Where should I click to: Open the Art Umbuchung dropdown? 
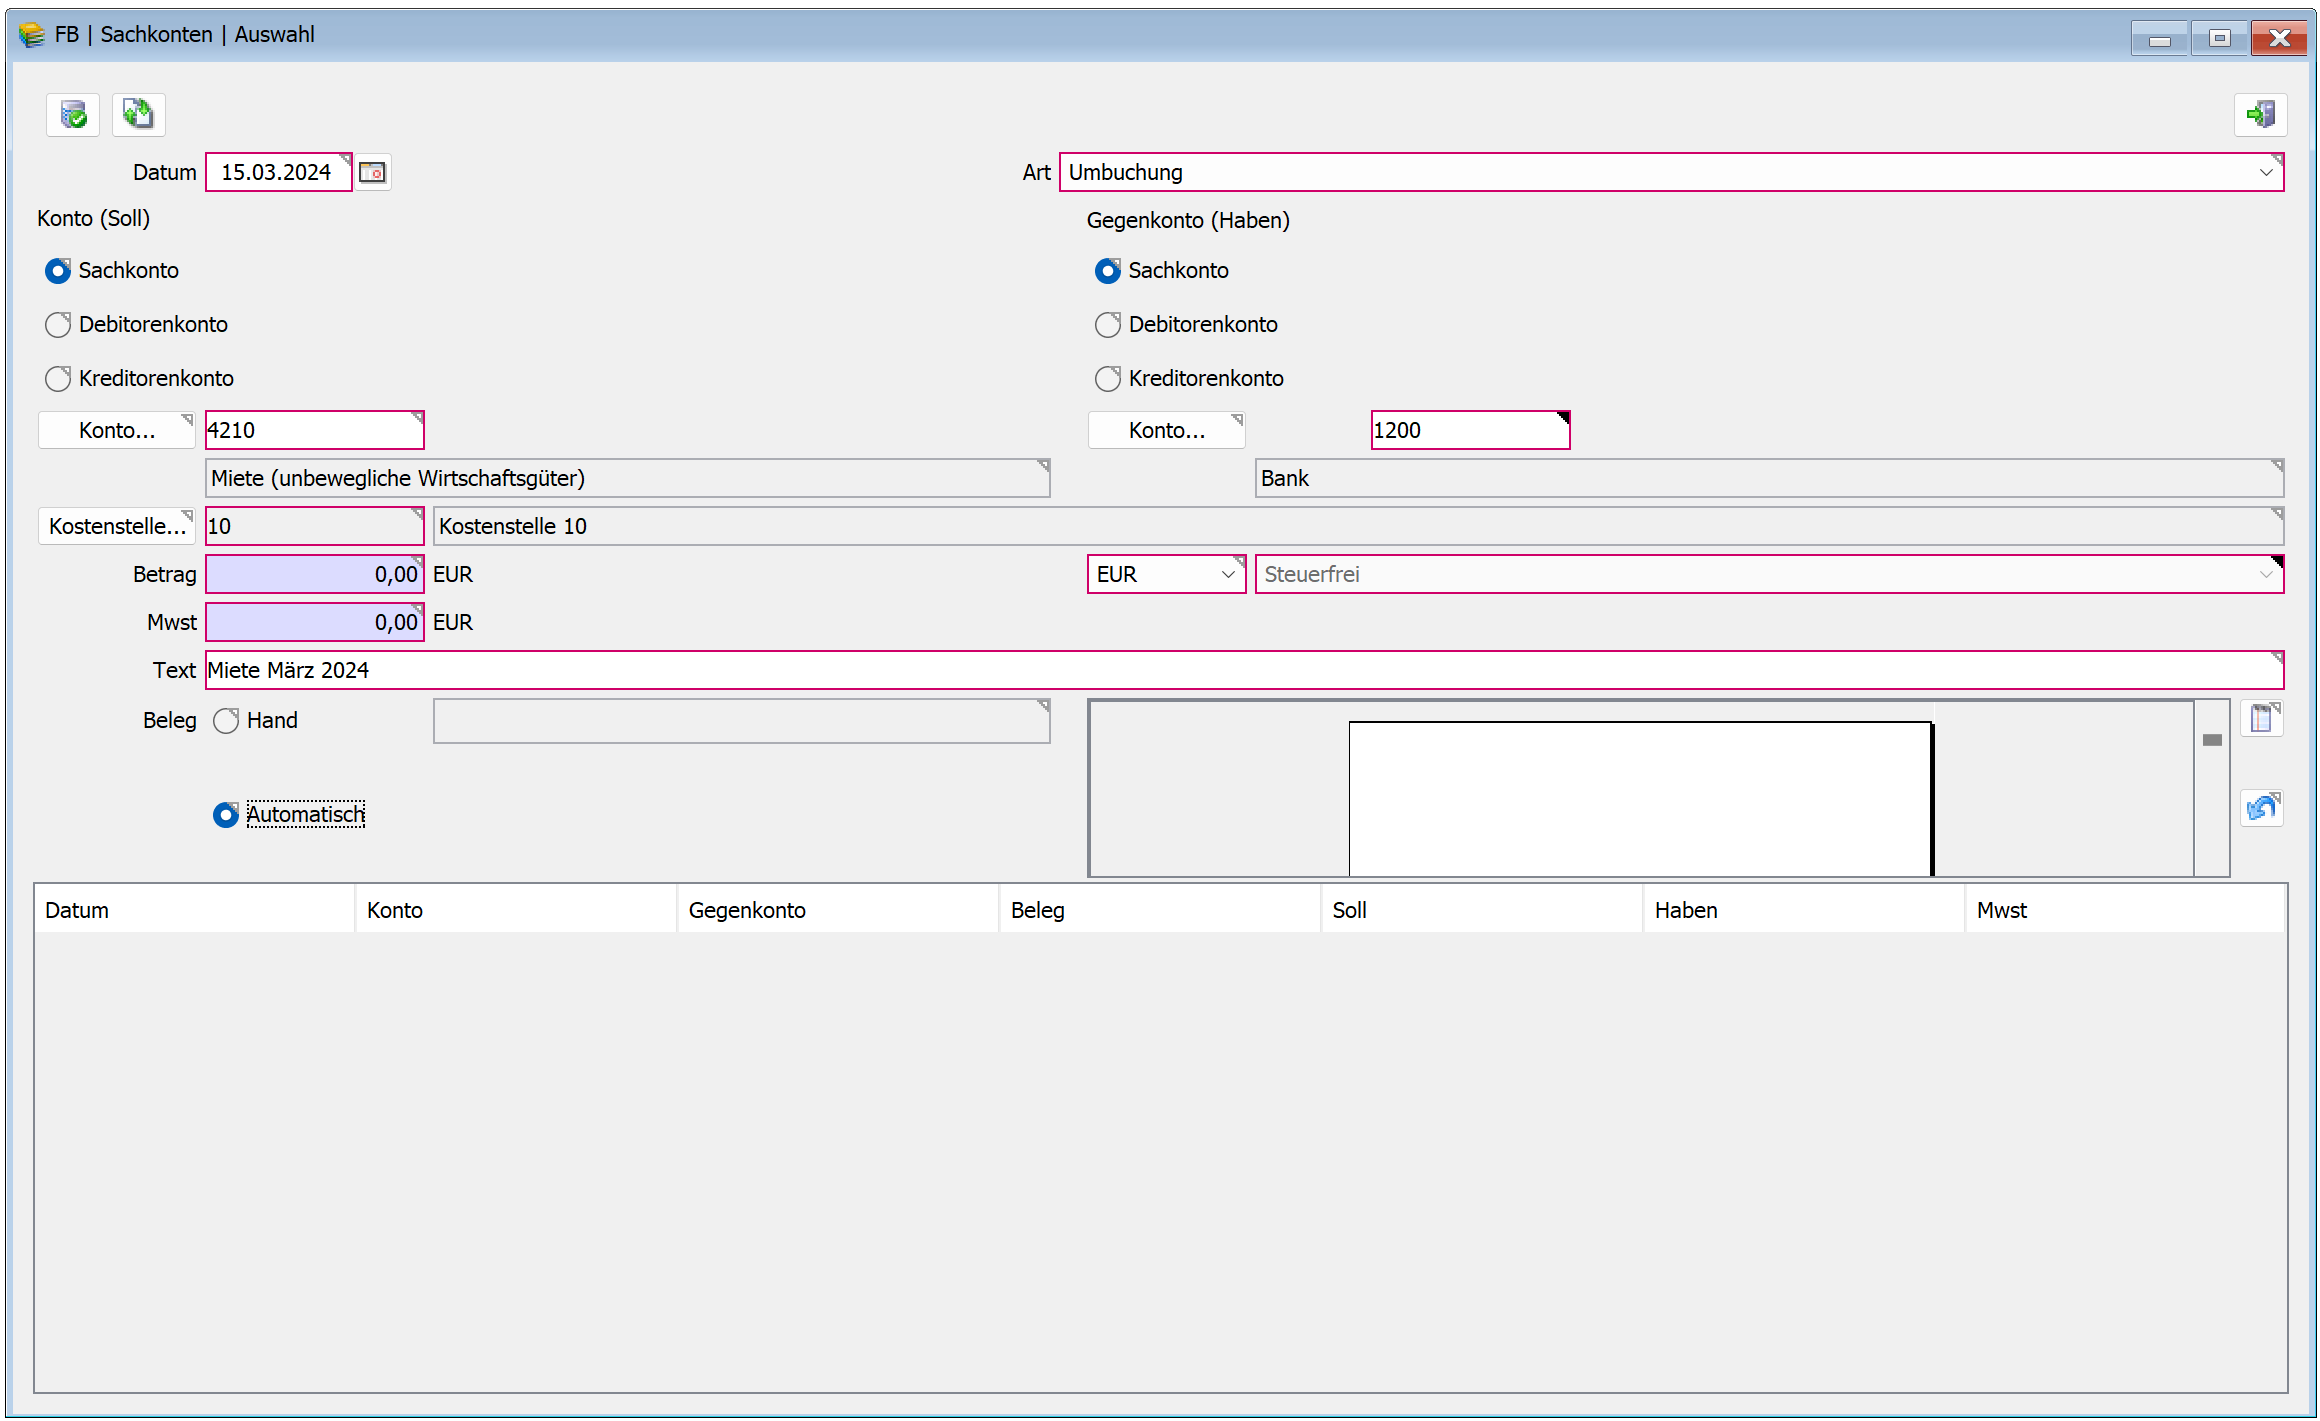pyautogui.click(x=2266, y=172)
